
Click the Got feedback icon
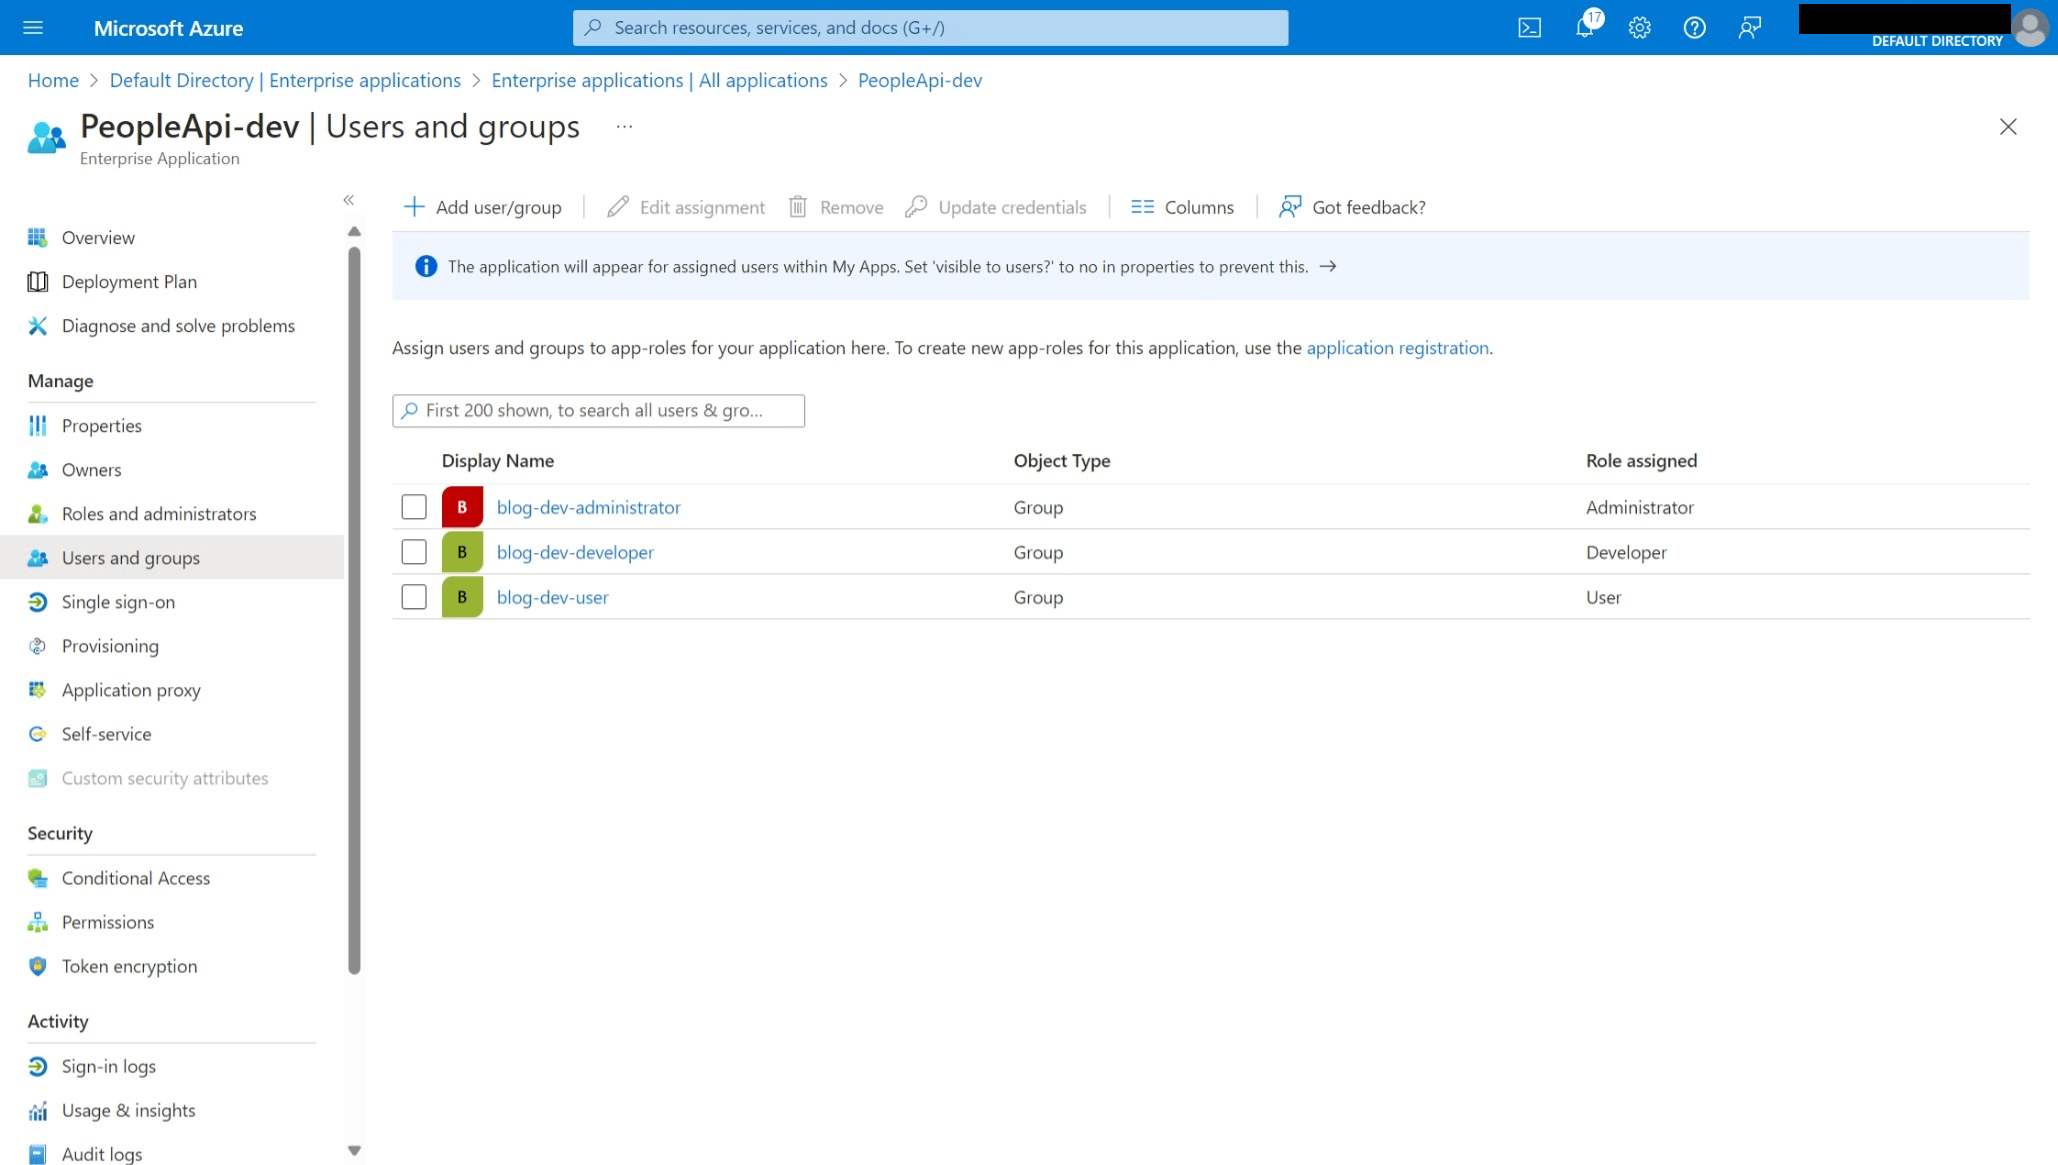pyautogui.click(x=1288, y=208)
